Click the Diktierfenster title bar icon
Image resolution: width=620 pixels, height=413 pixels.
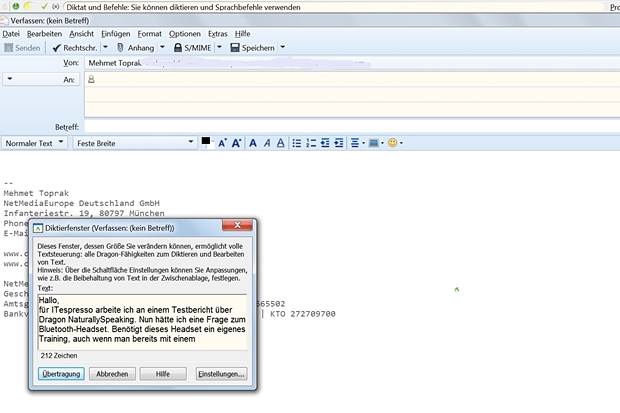(38, 228)
